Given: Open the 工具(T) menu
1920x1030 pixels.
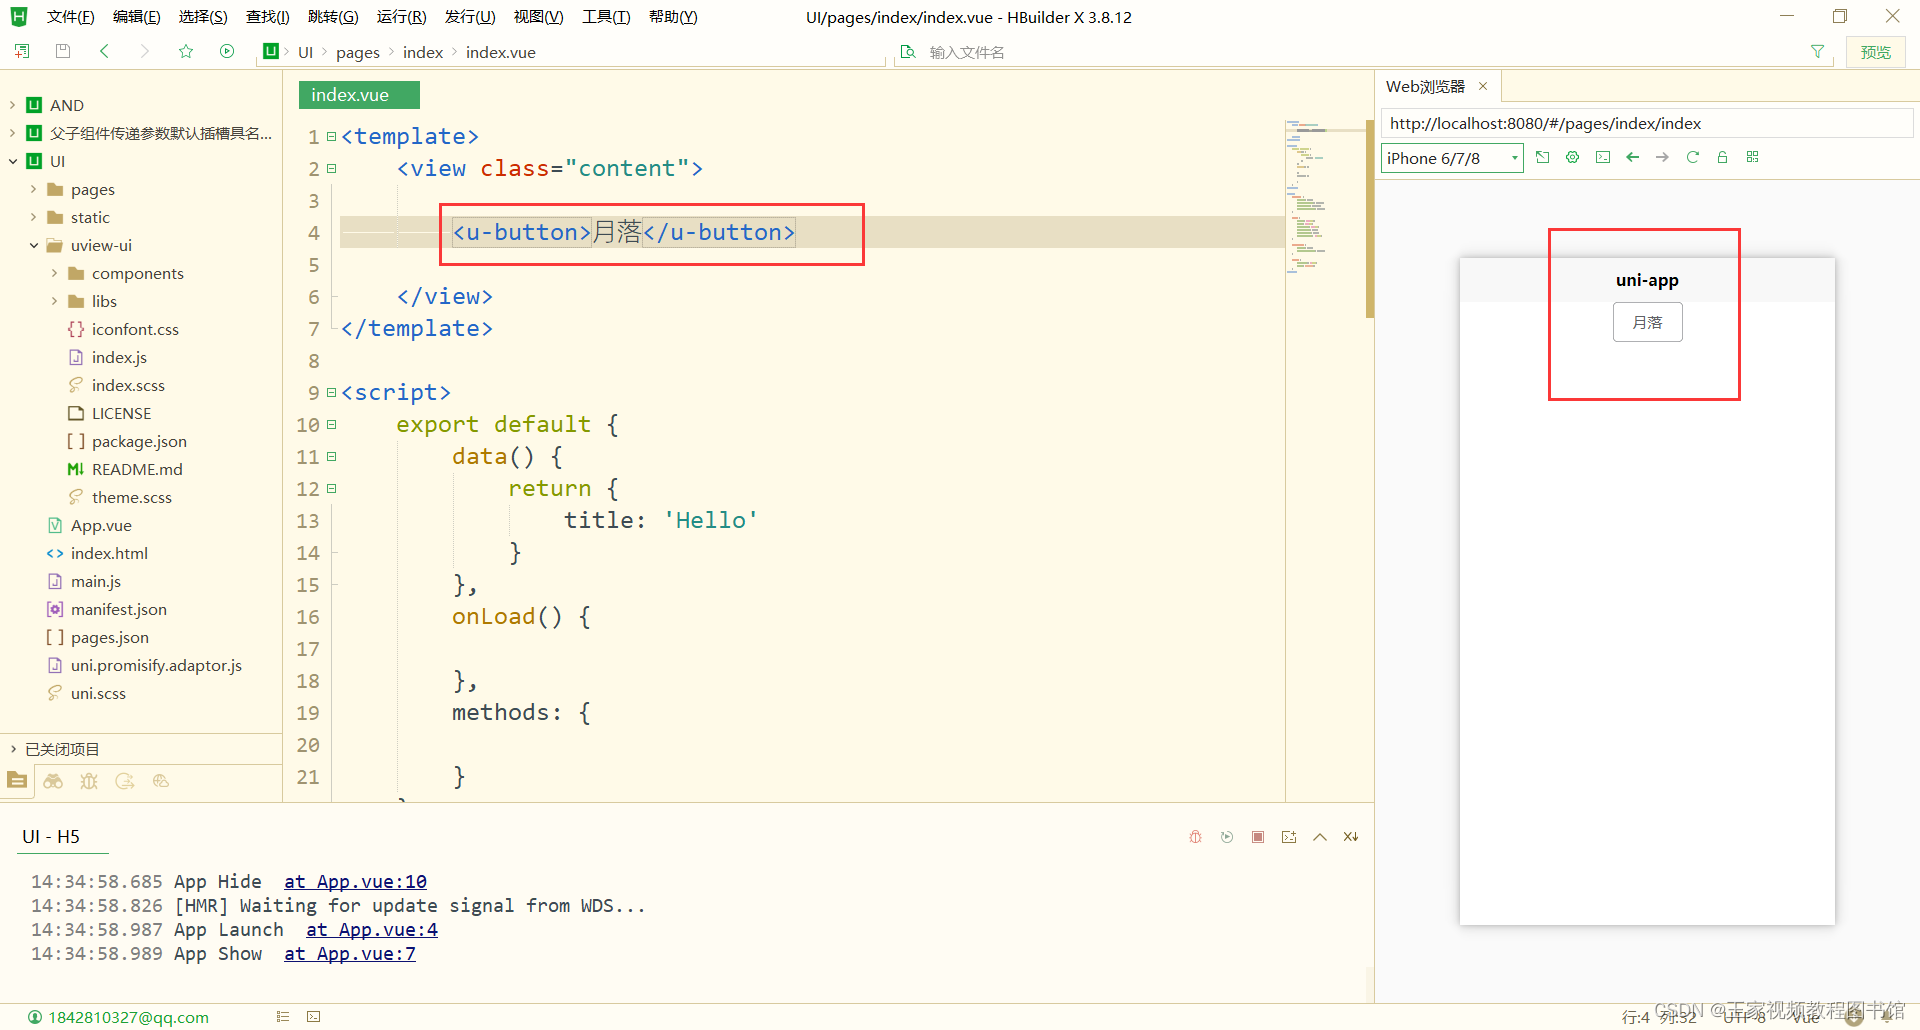Looking at the screenshot, I should [x=606, y=17].
